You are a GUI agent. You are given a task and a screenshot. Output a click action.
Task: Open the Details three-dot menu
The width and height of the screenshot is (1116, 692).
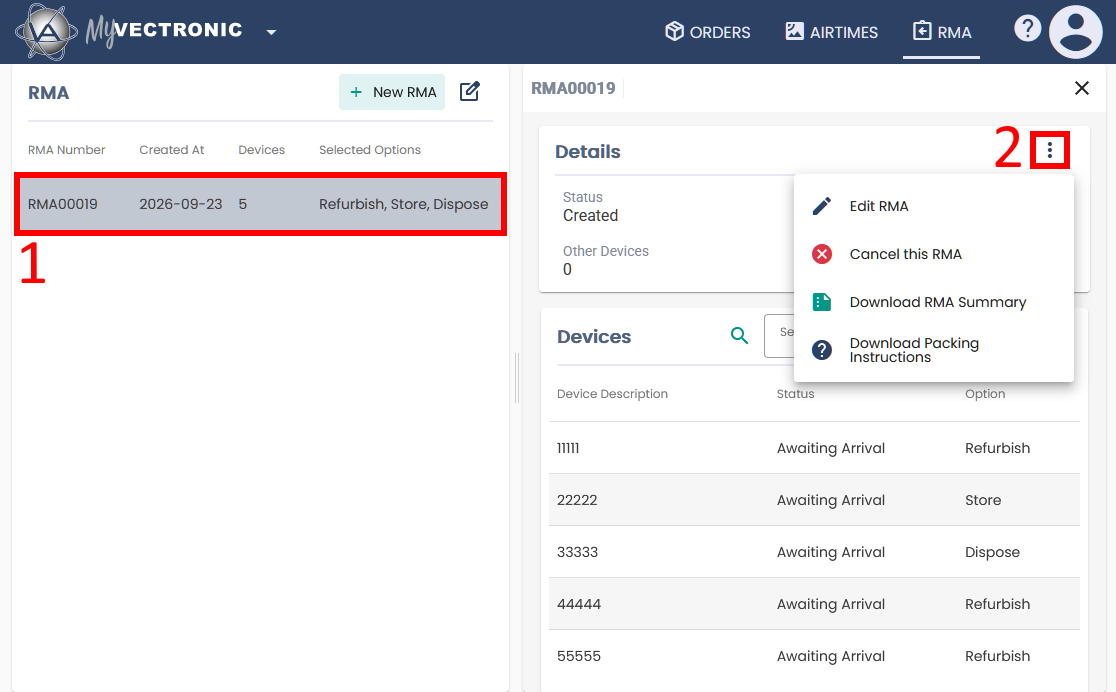[x=1050, y=150]
